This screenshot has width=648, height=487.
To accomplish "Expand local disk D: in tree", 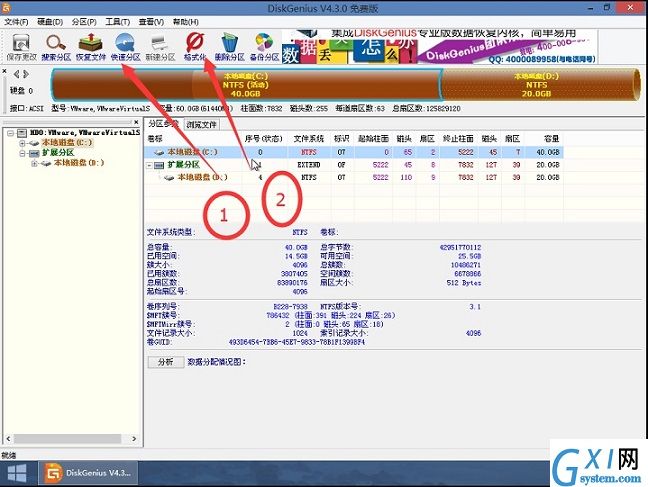I will tap(34, 163).
